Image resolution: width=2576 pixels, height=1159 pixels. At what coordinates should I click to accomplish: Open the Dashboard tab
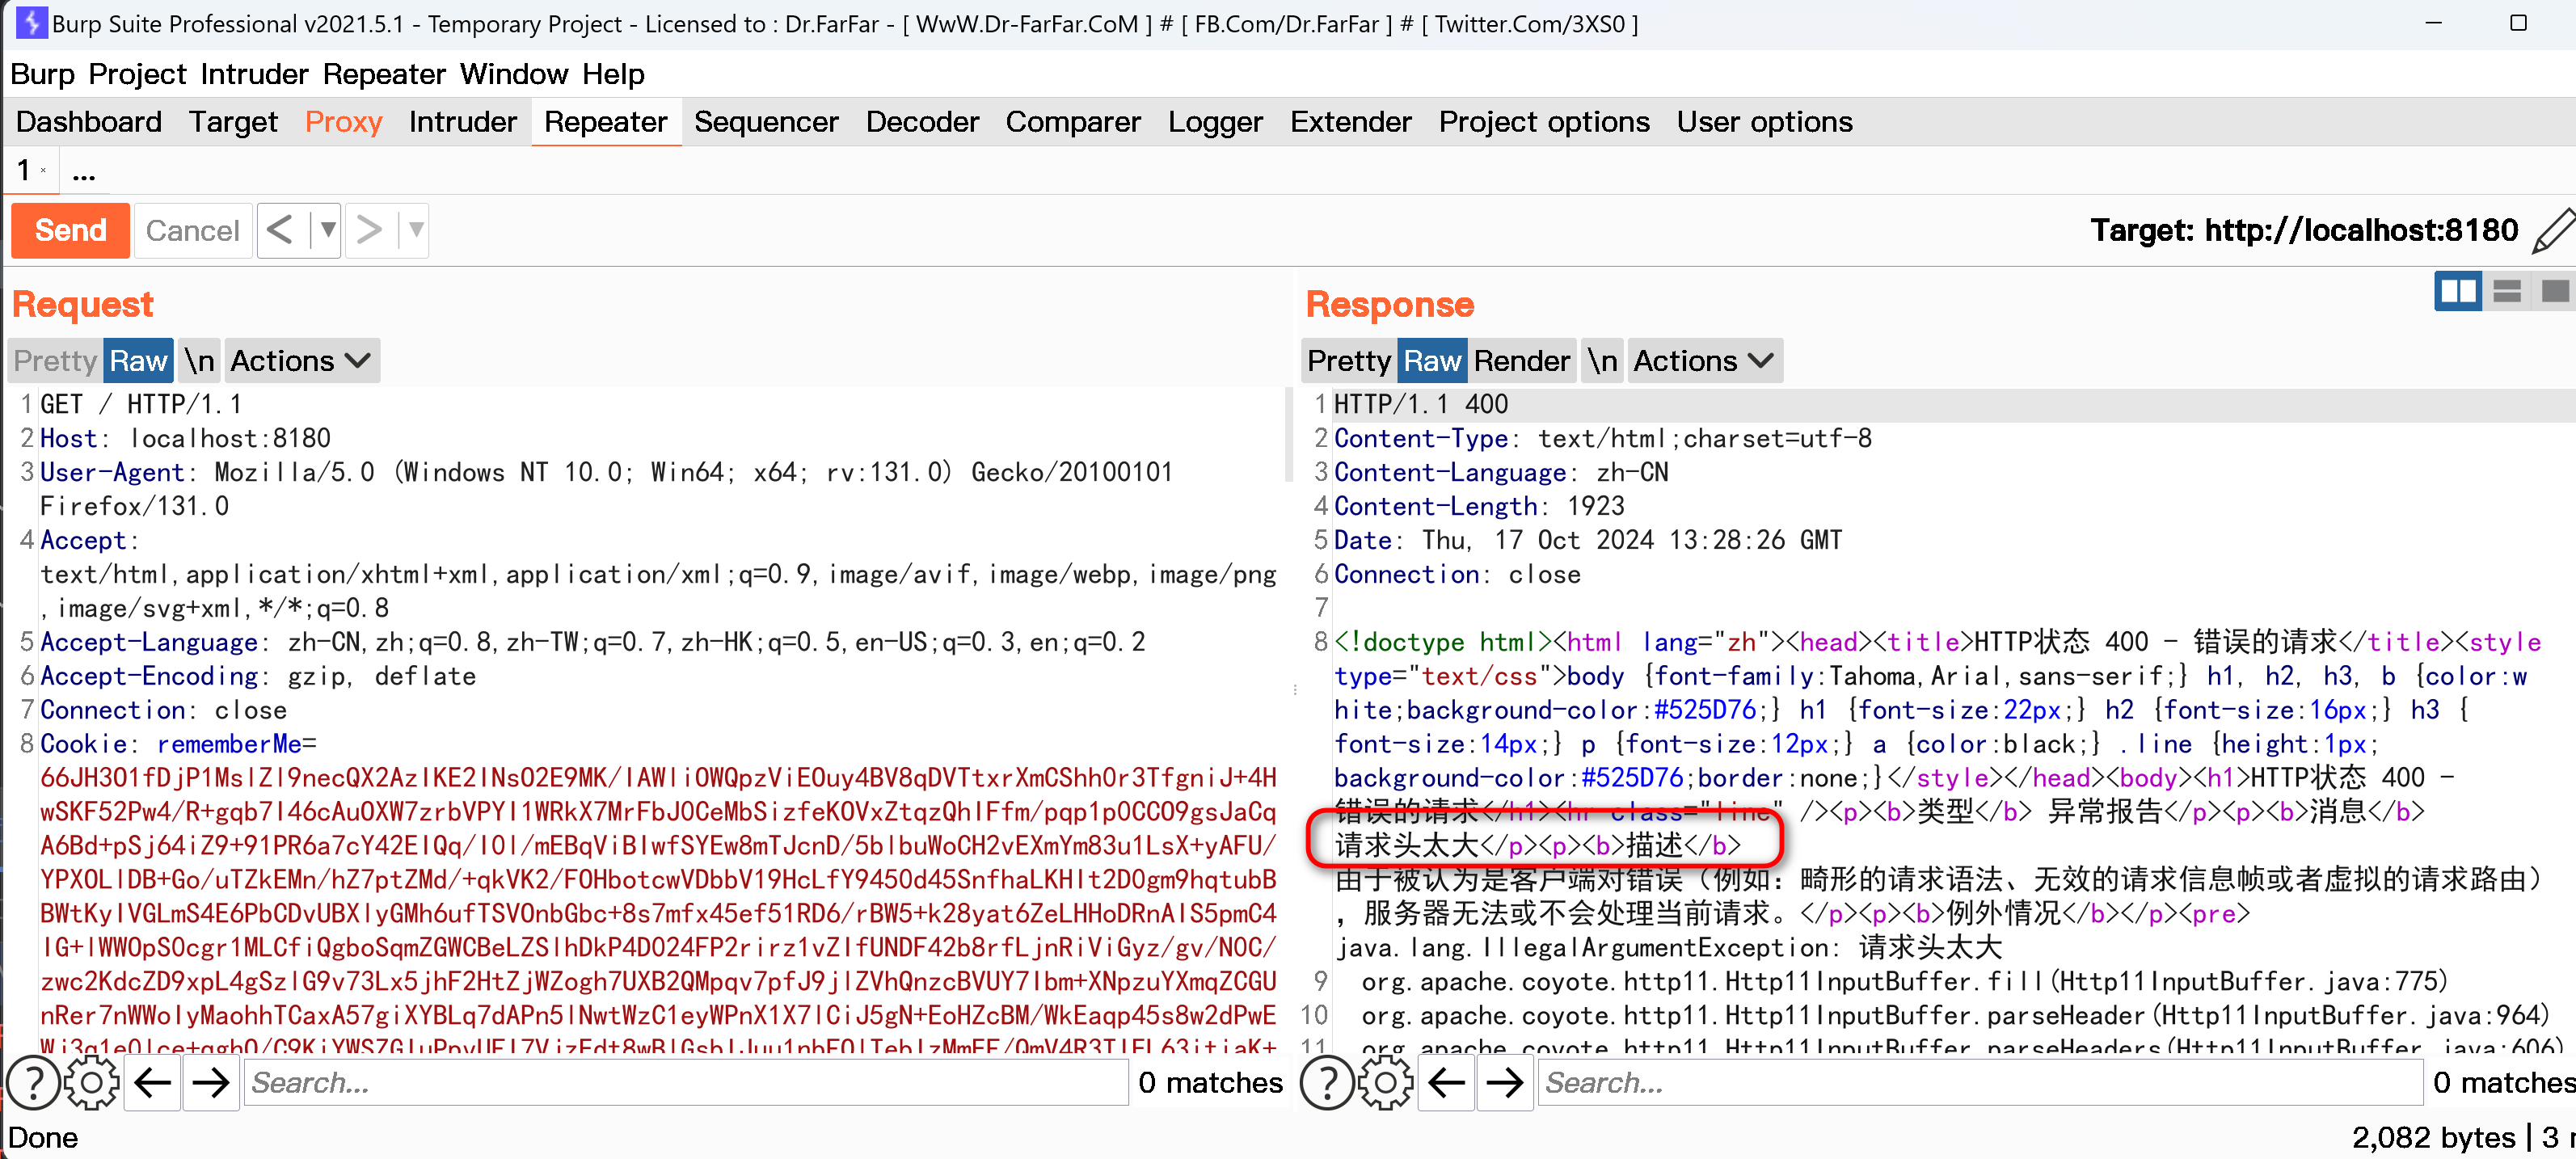(88, 122)
